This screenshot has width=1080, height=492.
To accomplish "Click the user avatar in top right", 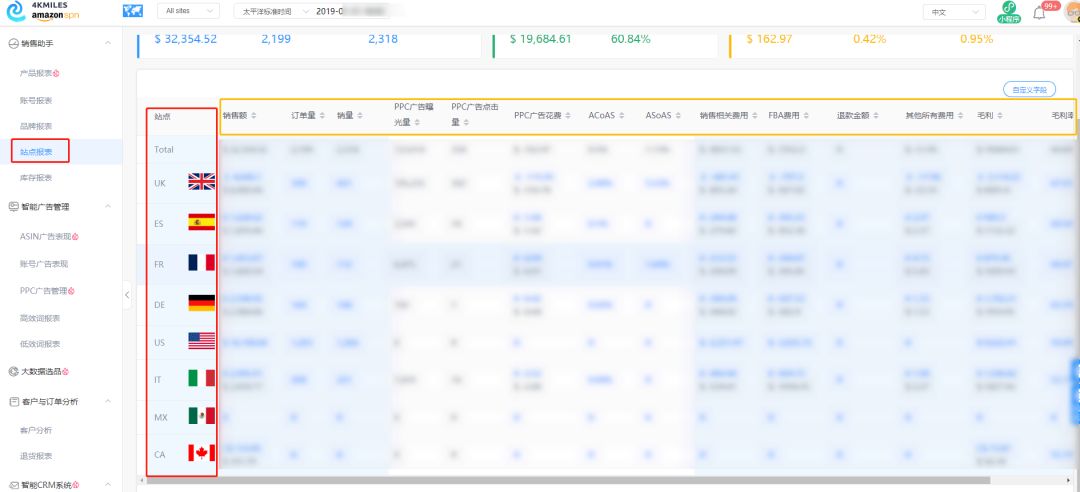I will point(1071,12).
